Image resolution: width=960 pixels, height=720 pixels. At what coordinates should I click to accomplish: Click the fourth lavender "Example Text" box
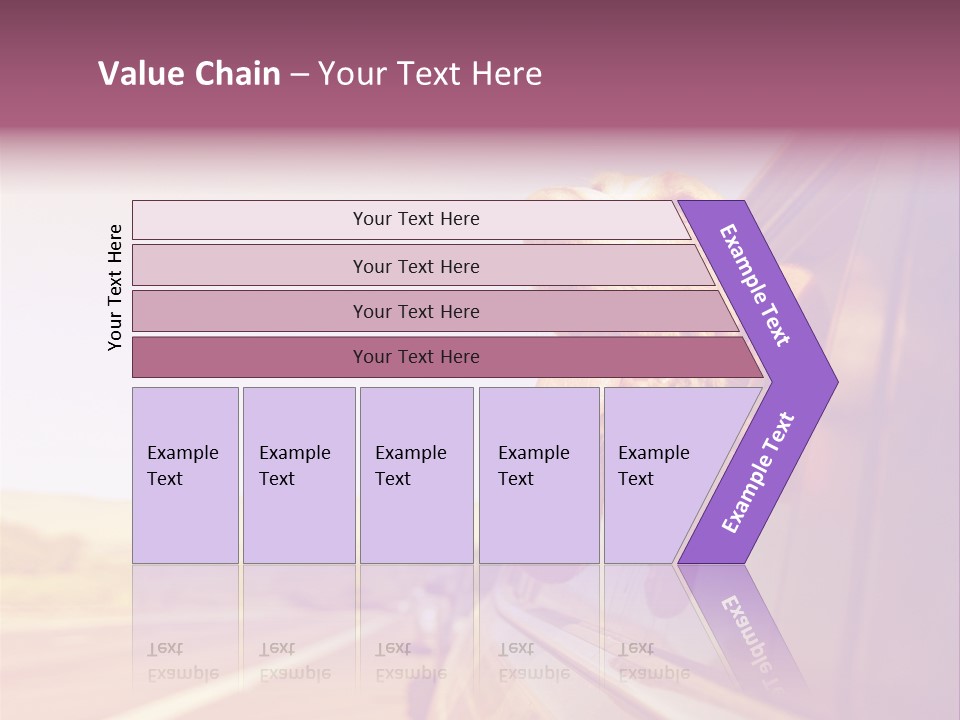539,475
